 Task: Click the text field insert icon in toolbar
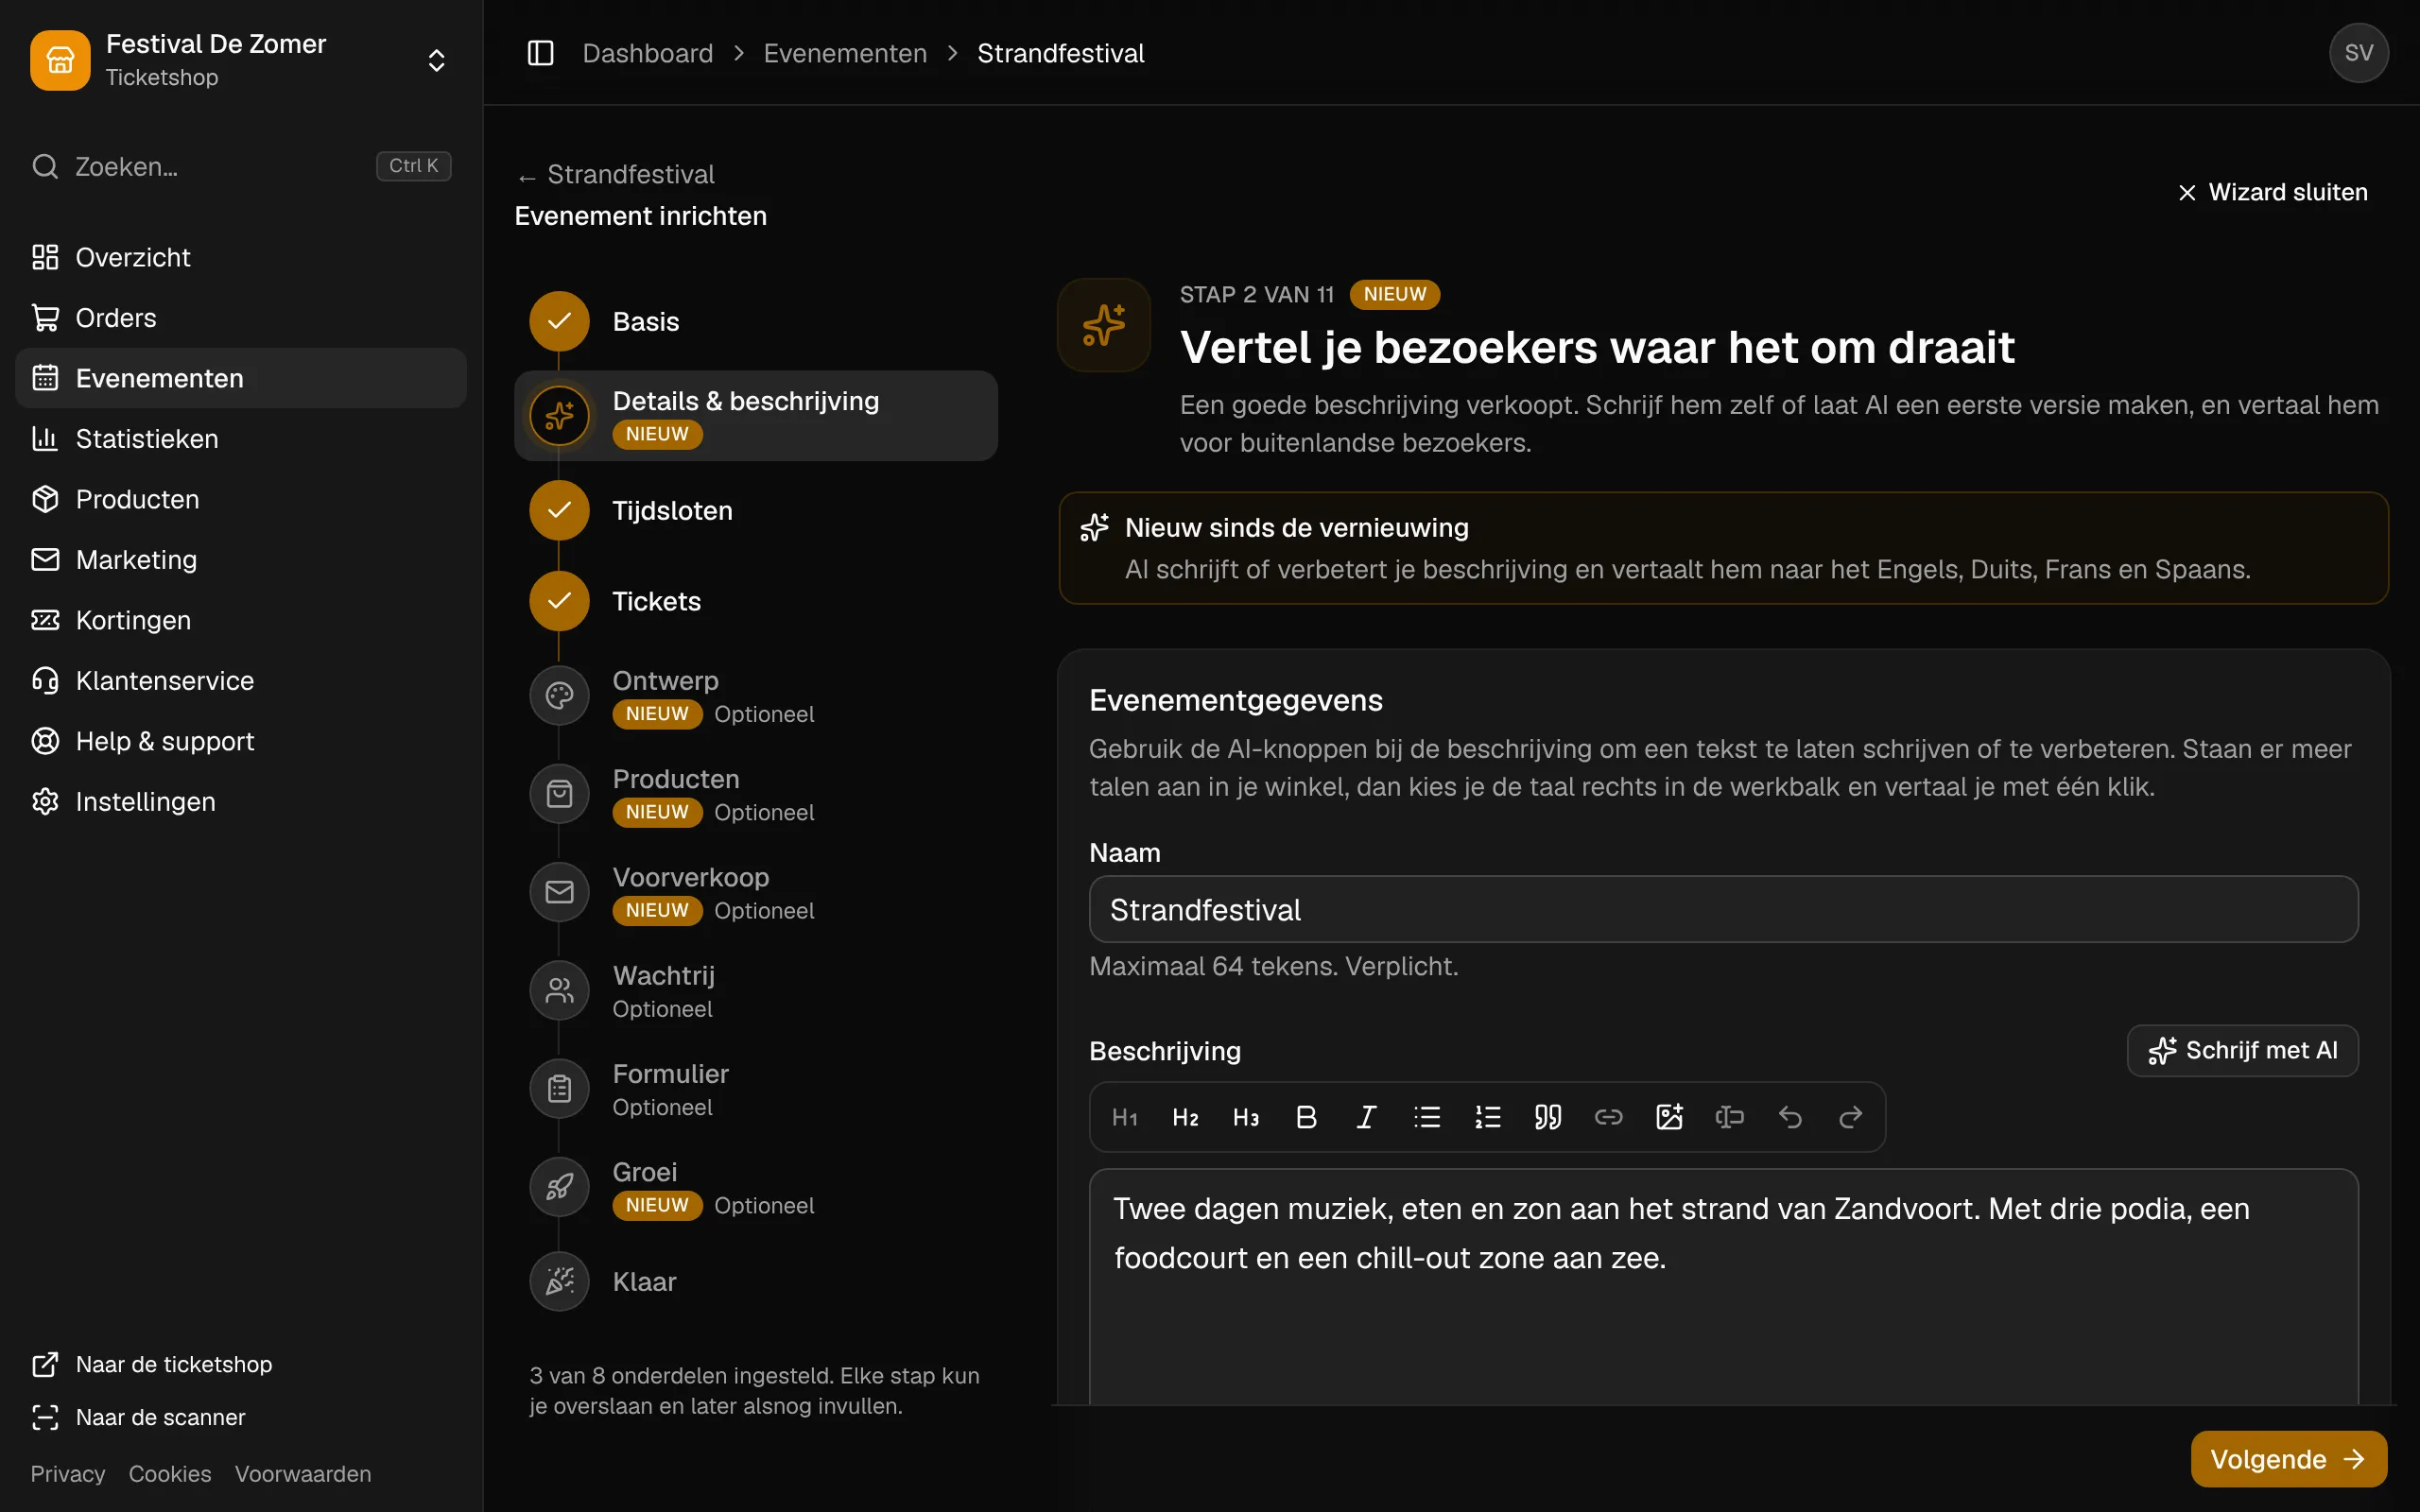click(1730, 1117)
